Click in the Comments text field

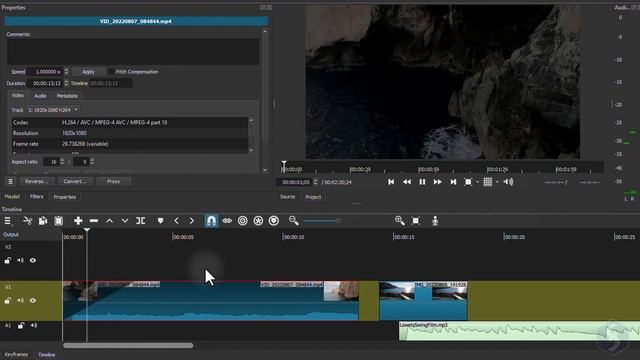point(133,51)
